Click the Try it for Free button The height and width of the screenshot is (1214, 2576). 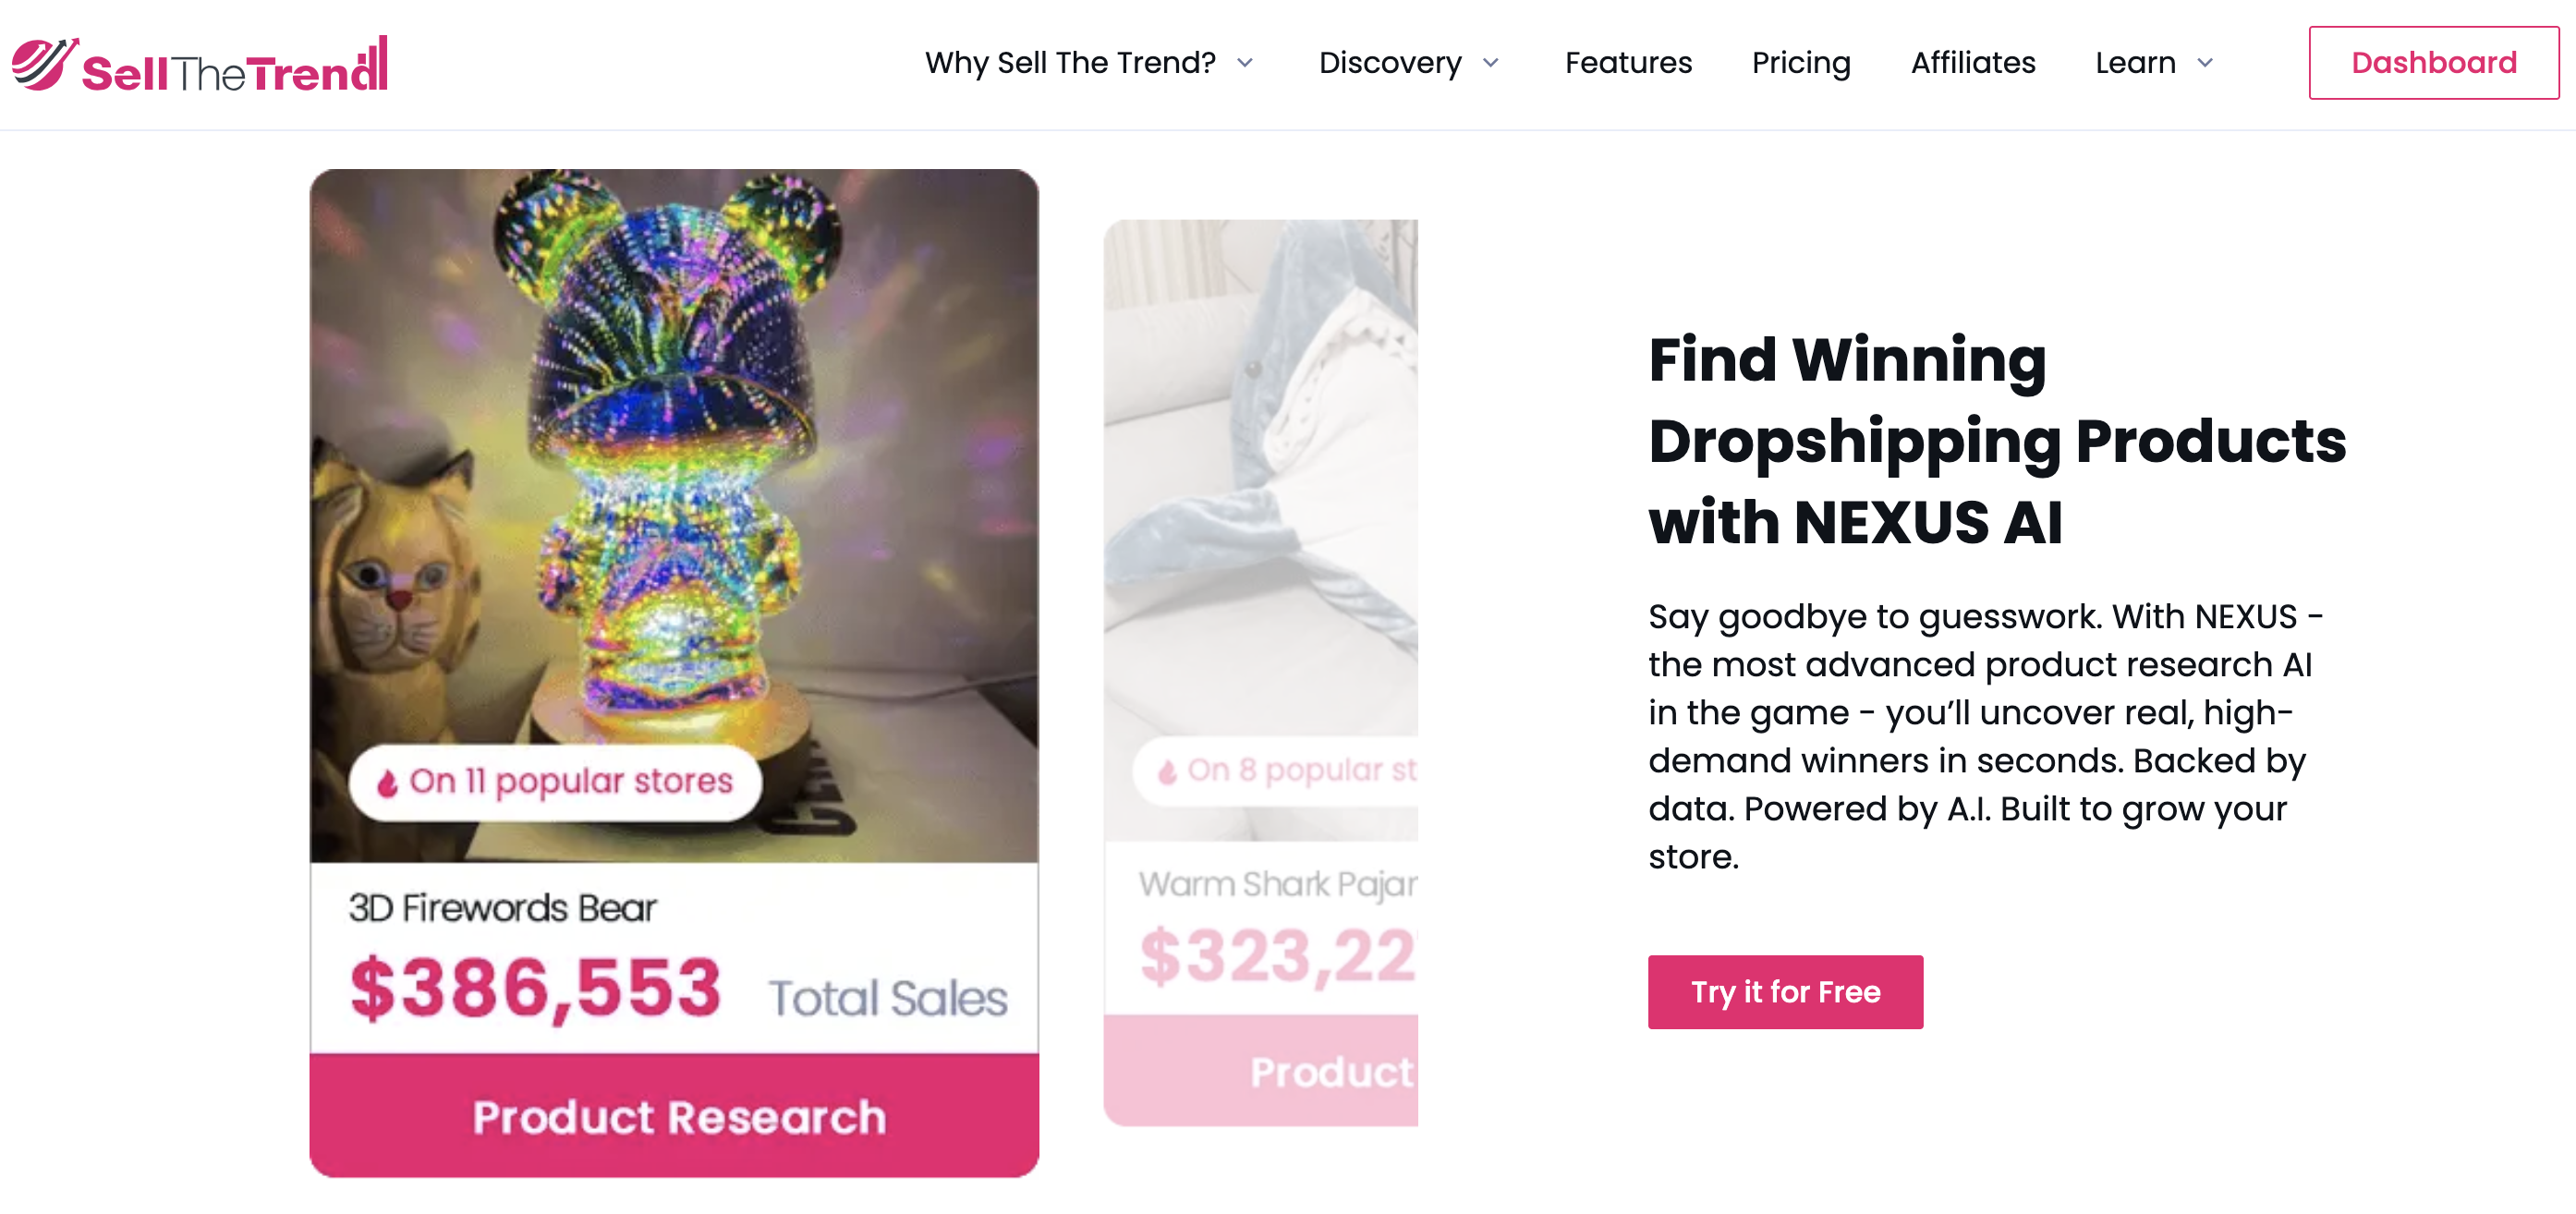coord(1785,991)
